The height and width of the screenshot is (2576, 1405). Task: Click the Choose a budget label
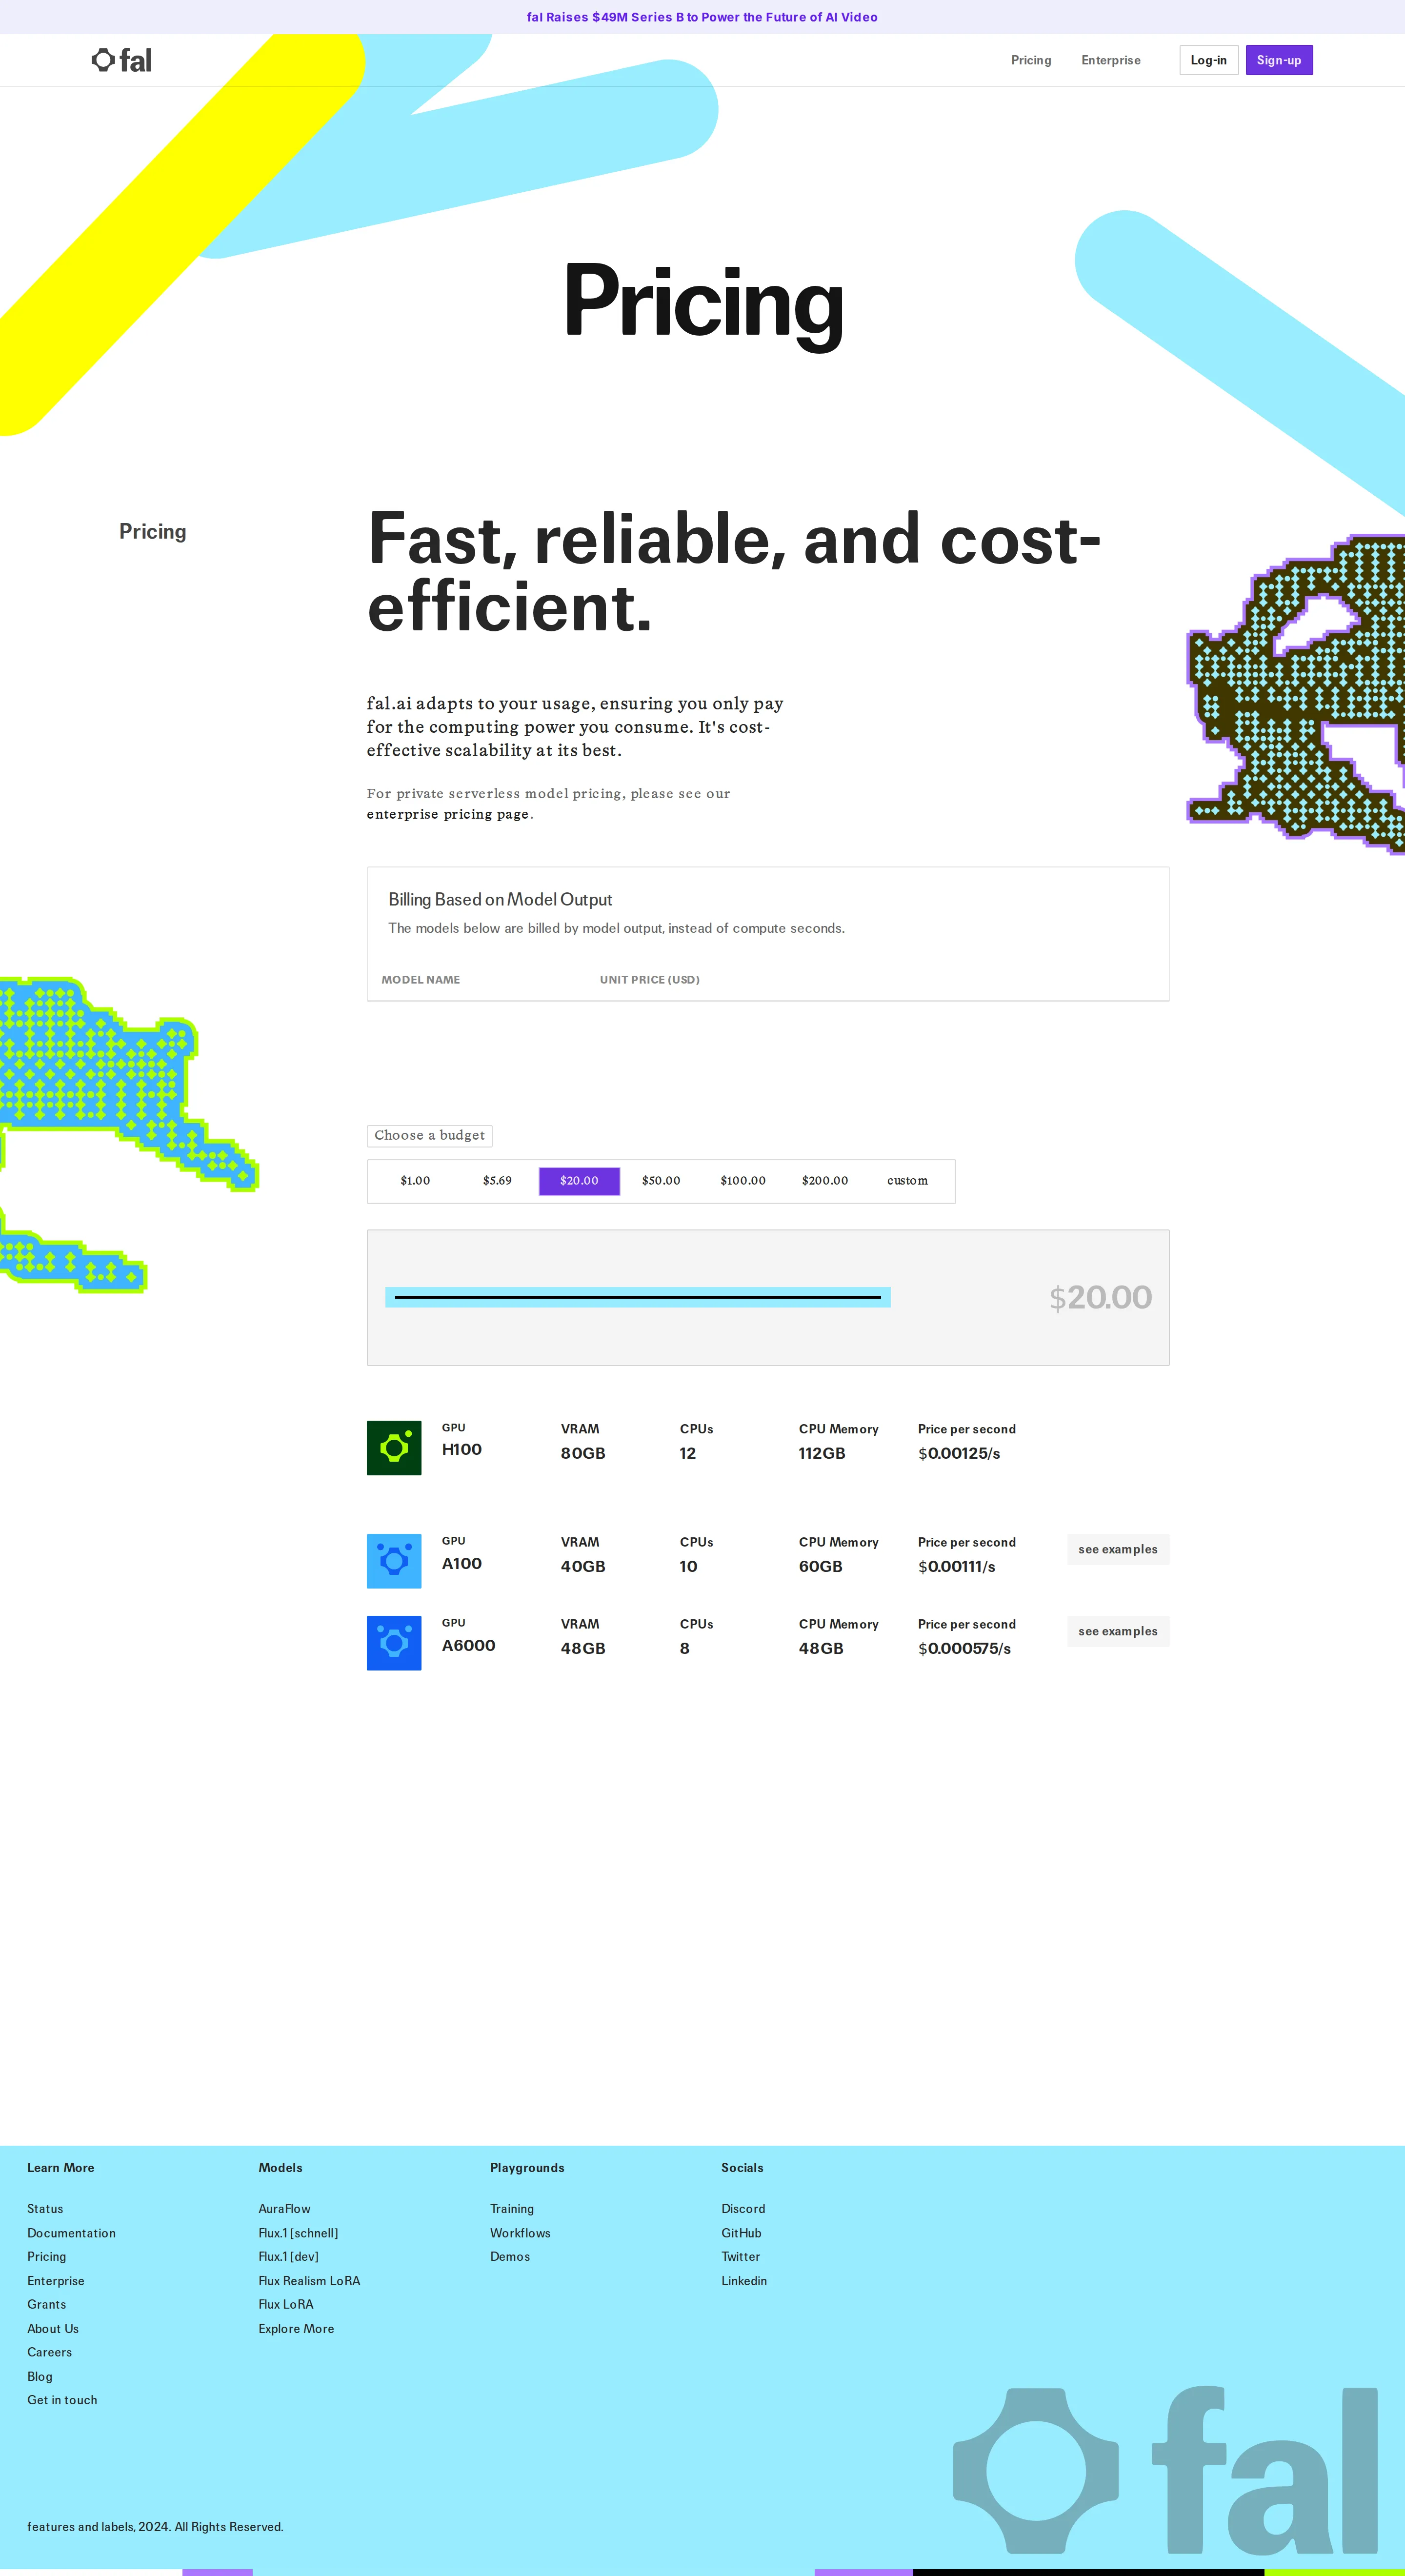pyautogui.click(x=429, y=1135)
